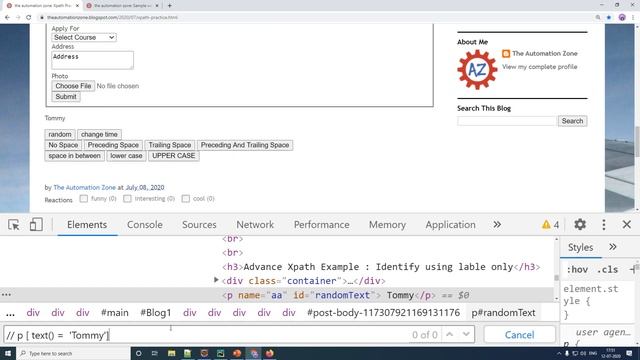Select the #main breadcrumb item

(x=115, y=313)
